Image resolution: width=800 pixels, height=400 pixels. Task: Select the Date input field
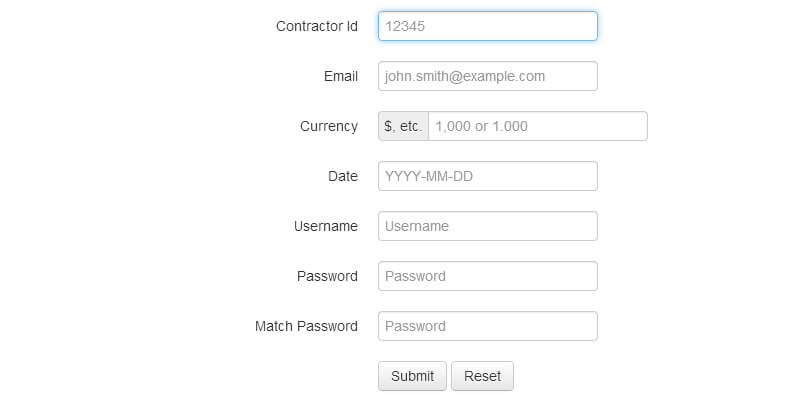[x=487, y=176]
